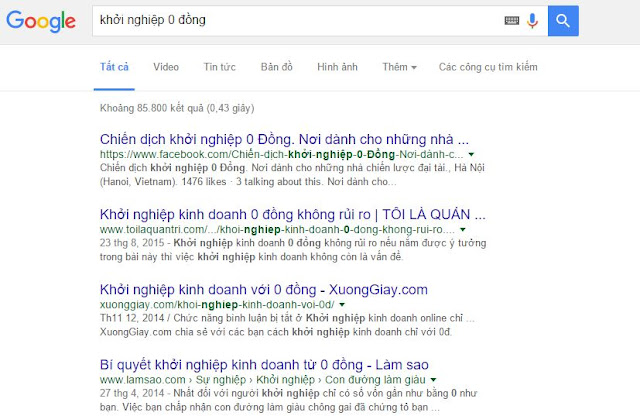Expand the arrow beside the toilaquantri.com URL
Image resolution: width=640 pixels, height=416 pixels.
(x=463, y=229)
